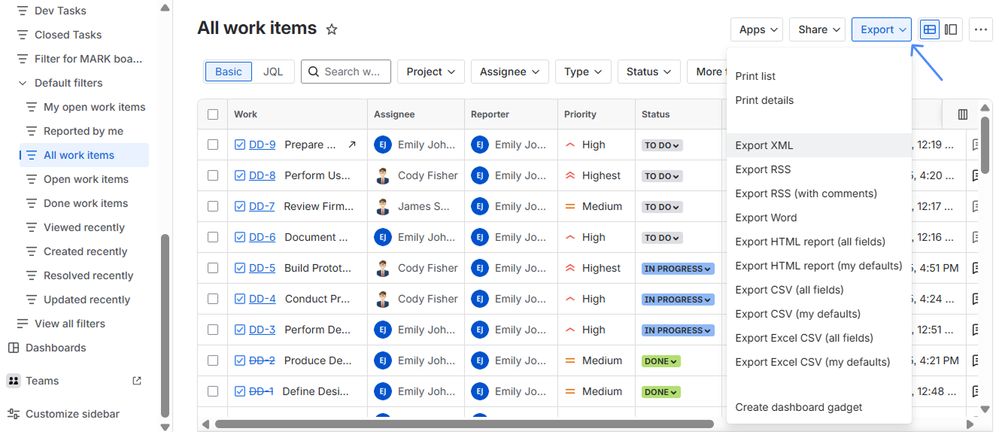Collapse the Export dropdown button
This screenshot has width=999, height=432.
882,29
